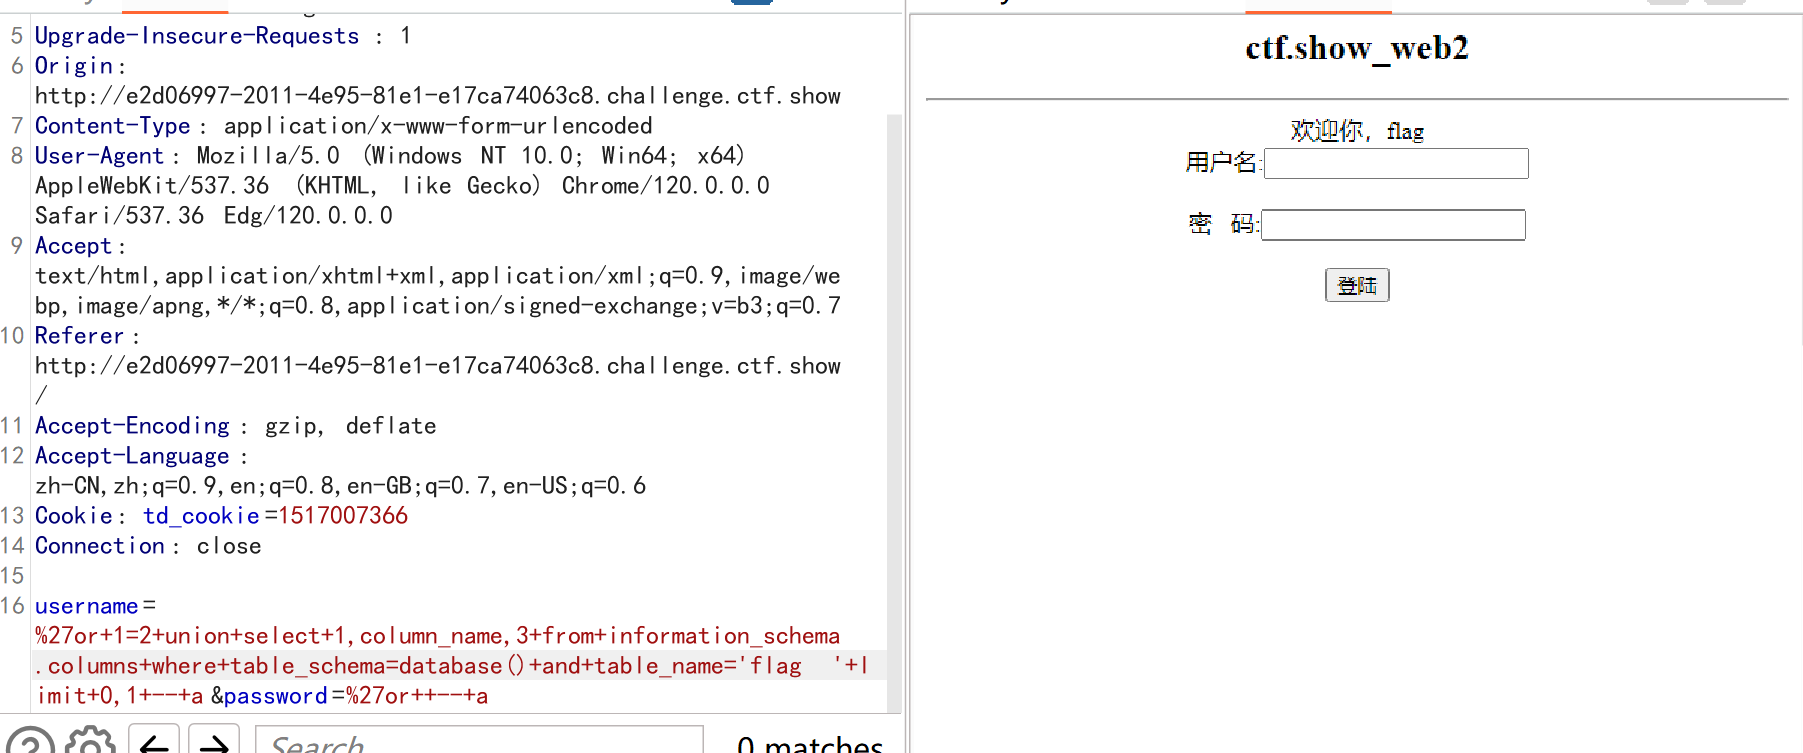Click the User-Agent header name
1803x753 pixels.
pos(99,156)
